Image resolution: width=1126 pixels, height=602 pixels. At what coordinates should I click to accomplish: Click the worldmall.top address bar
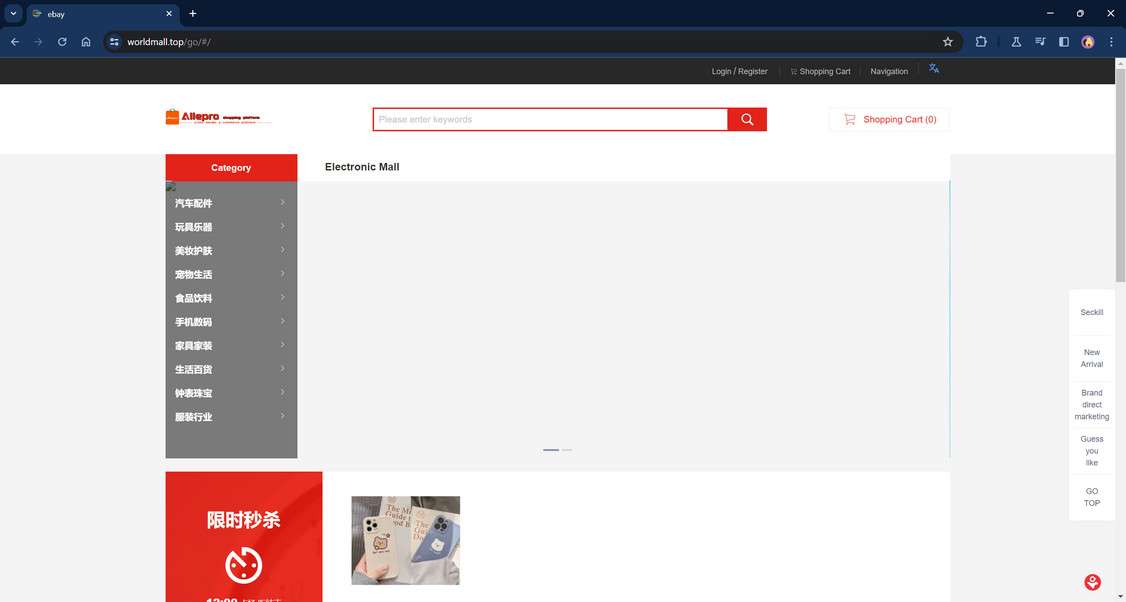click(531, 42)
